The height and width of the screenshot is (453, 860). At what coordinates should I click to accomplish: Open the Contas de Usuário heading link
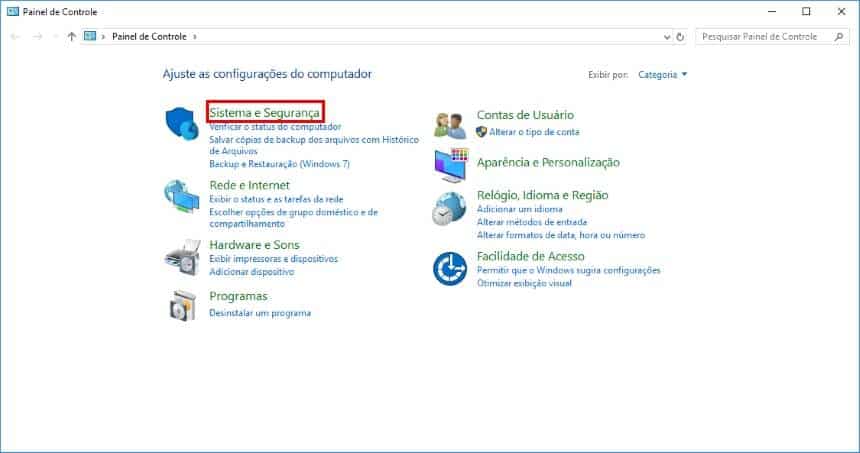point(525,115)
